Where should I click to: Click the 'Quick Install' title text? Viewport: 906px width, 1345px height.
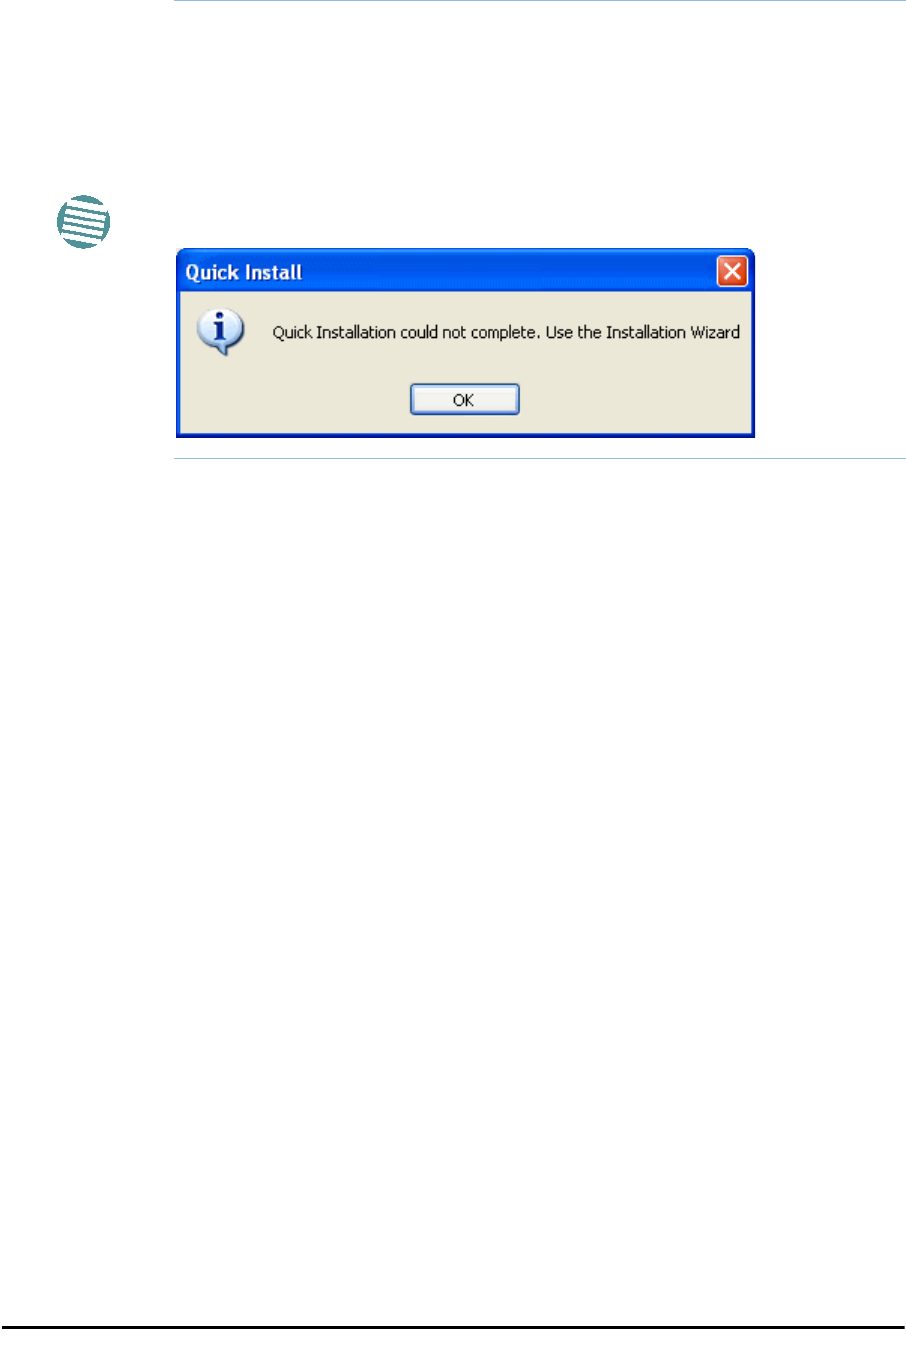pyautogui.click(x=244, y=272)
